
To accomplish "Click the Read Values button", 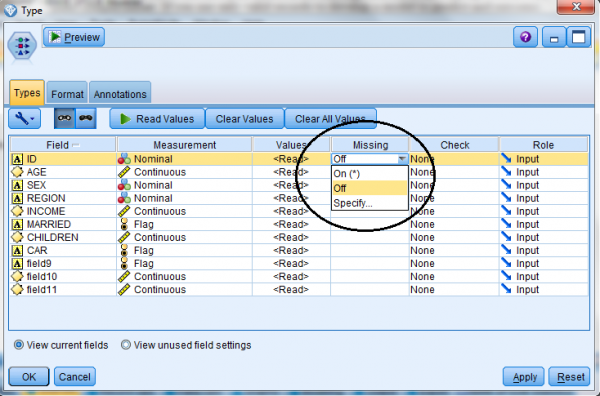I will coord(157,119).
